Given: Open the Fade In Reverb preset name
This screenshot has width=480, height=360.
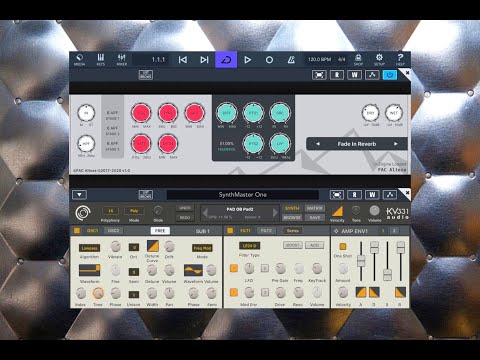Looking at the screenshot, I should click(x=357, y=144).
